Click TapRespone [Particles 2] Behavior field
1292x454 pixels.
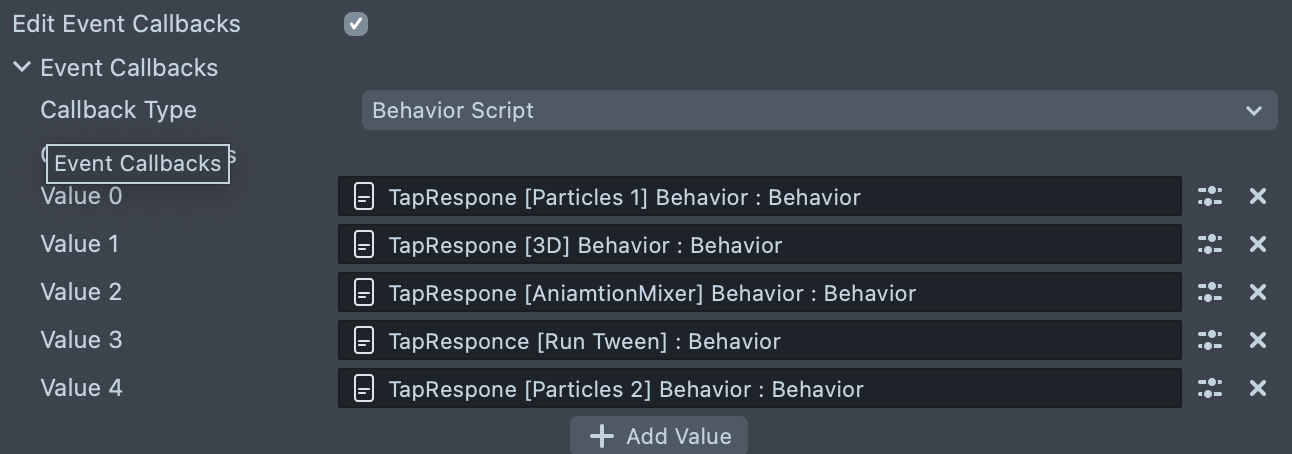(760, 389)
